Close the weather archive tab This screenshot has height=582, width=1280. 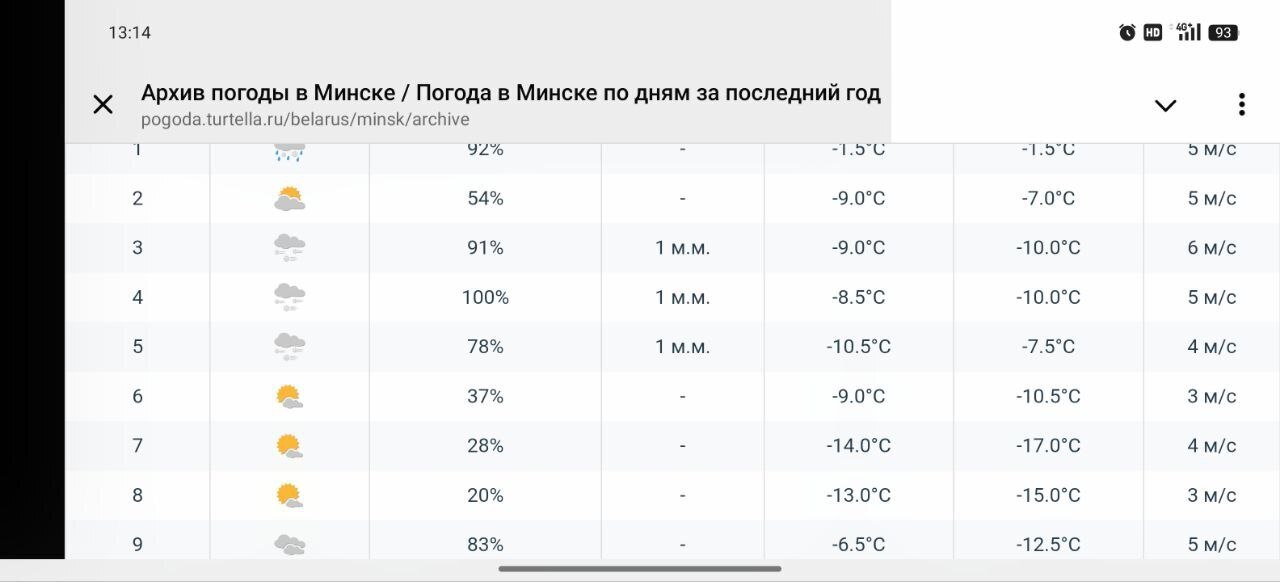(x=103, y=104)
